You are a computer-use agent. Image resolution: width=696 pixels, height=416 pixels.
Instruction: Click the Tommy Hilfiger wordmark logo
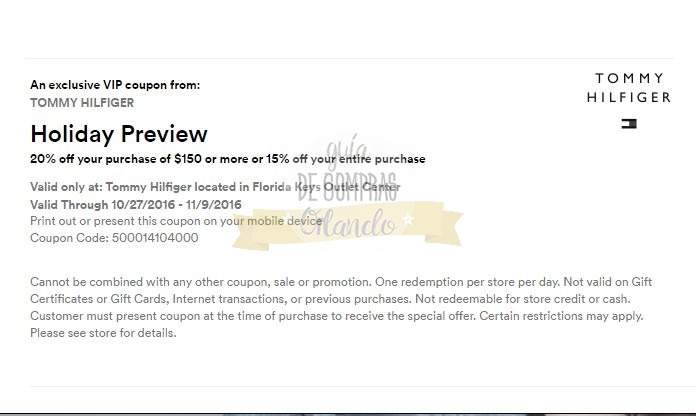629,88
